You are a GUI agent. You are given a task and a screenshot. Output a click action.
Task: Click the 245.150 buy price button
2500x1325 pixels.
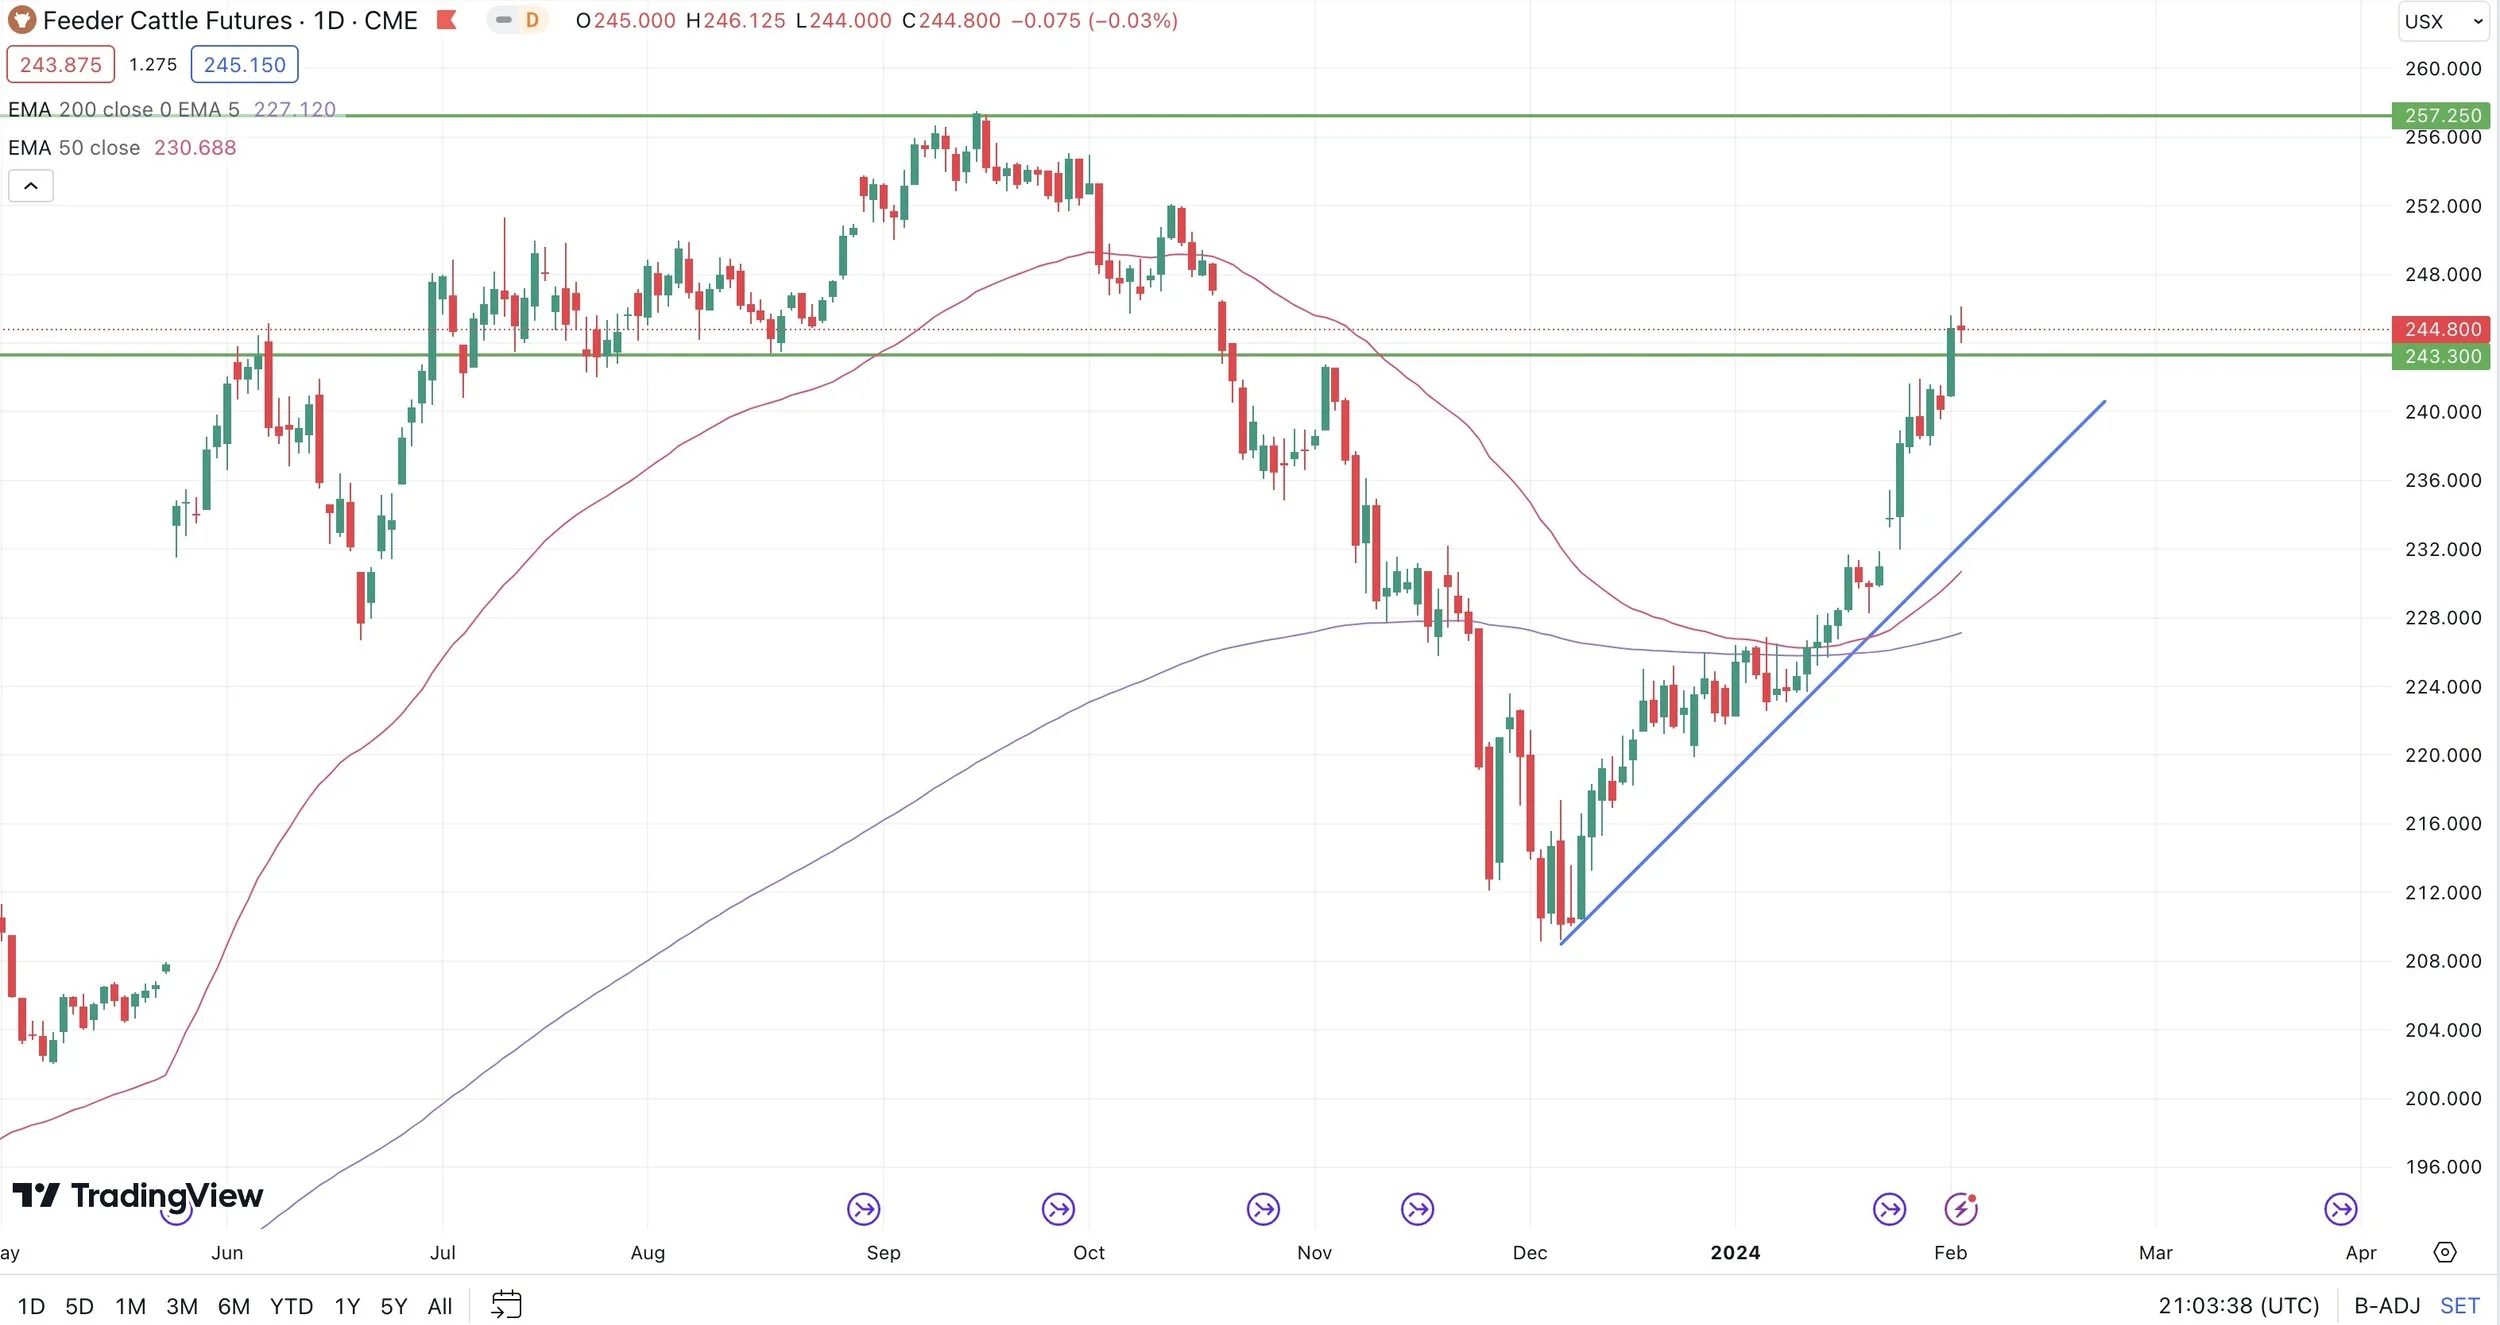244,65
